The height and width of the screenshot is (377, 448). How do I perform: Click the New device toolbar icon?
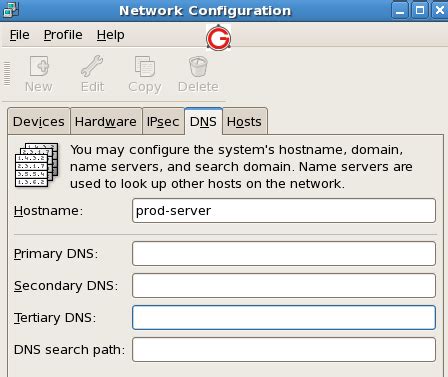(x=39, y=66)
